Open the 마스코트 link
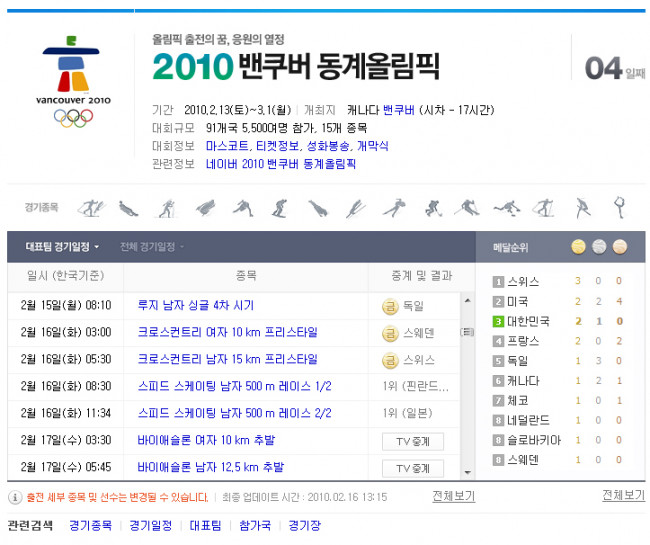This screenshot has height=545, width=650. (x=227, y=146)
